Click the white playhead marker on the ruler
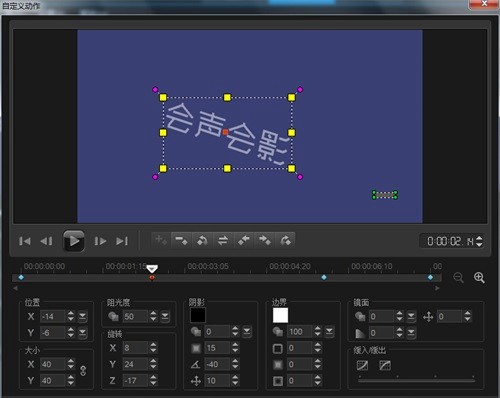 pos(152,269)
